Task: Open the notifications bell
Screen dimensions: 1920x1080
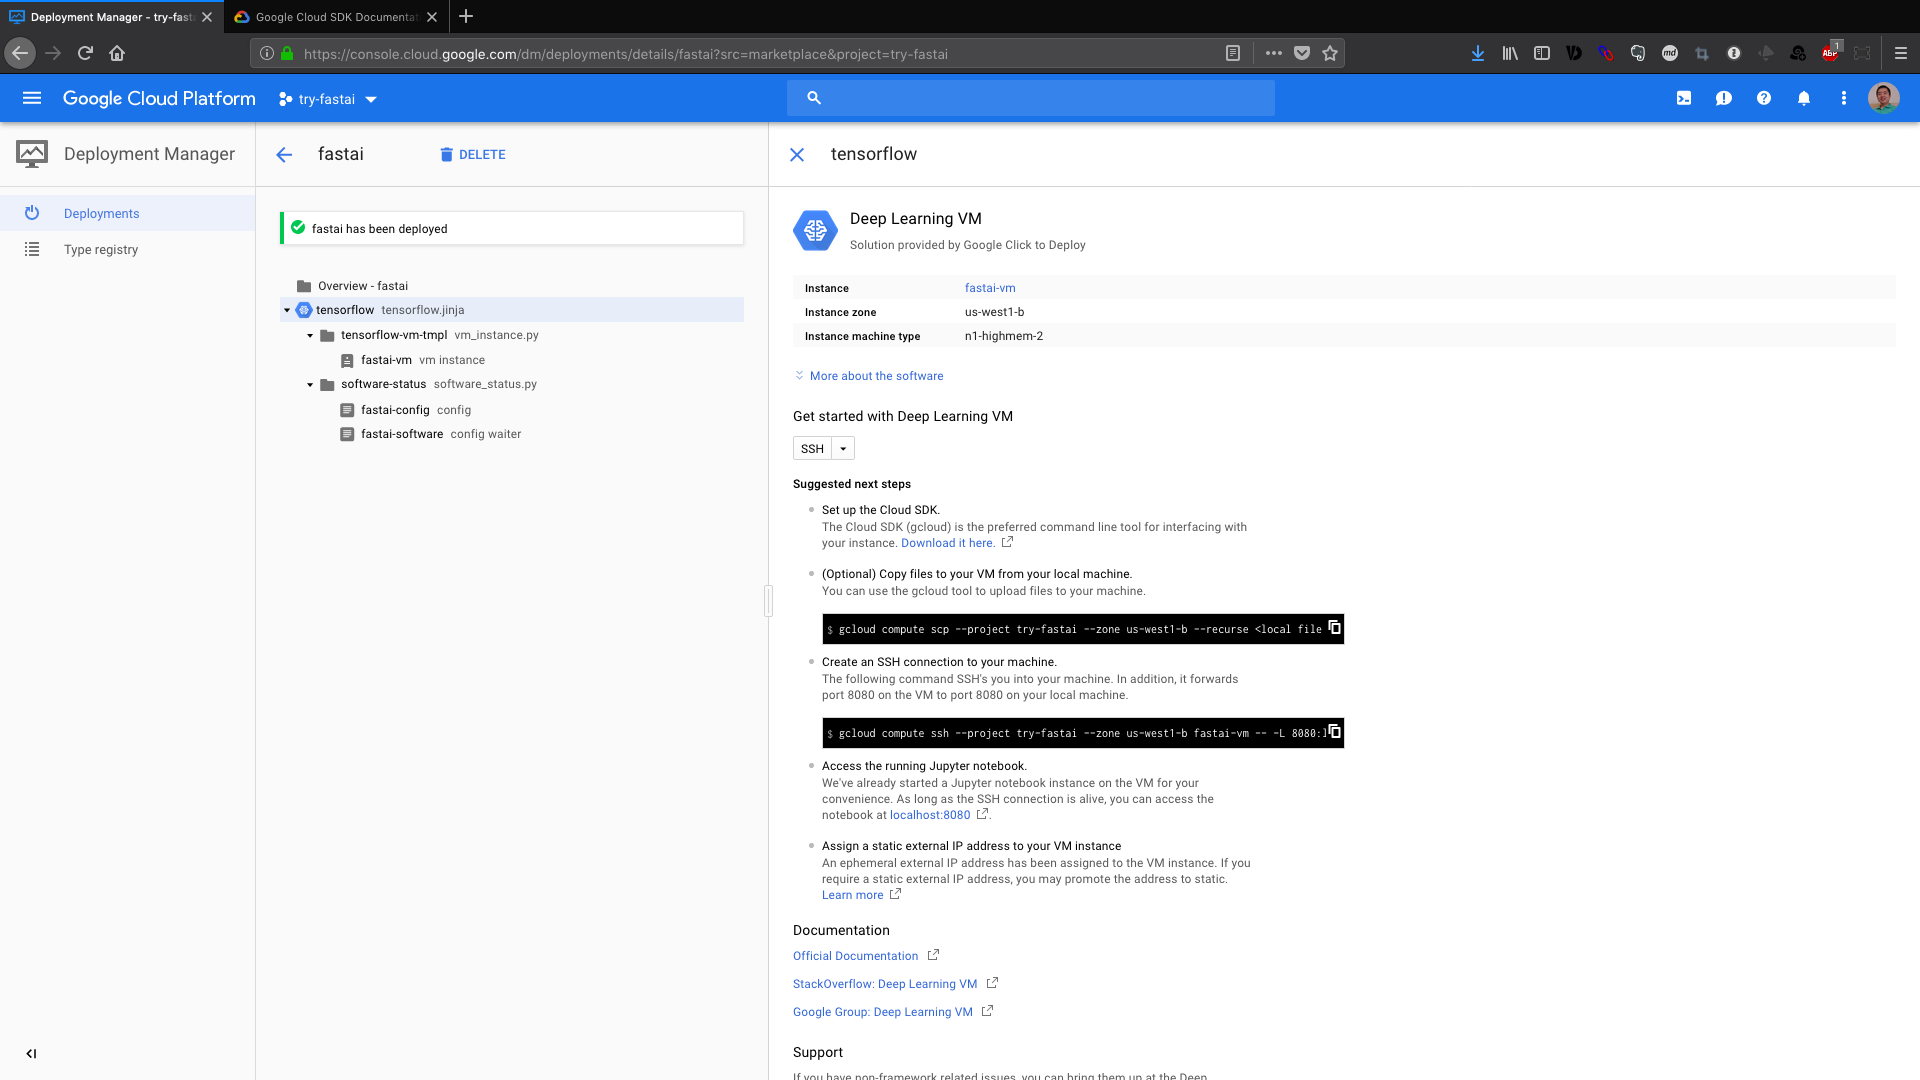Action: (1804, 98)
